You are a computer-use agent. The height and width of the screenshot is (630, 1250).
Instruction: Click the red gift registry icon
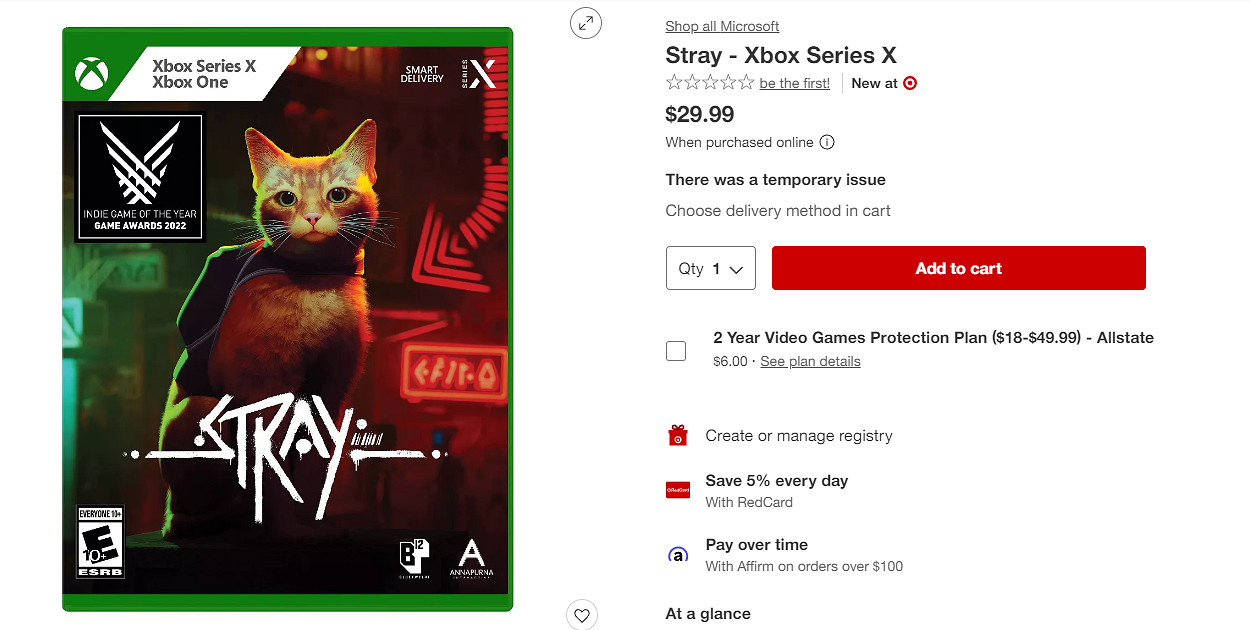[x=677, y=435]
